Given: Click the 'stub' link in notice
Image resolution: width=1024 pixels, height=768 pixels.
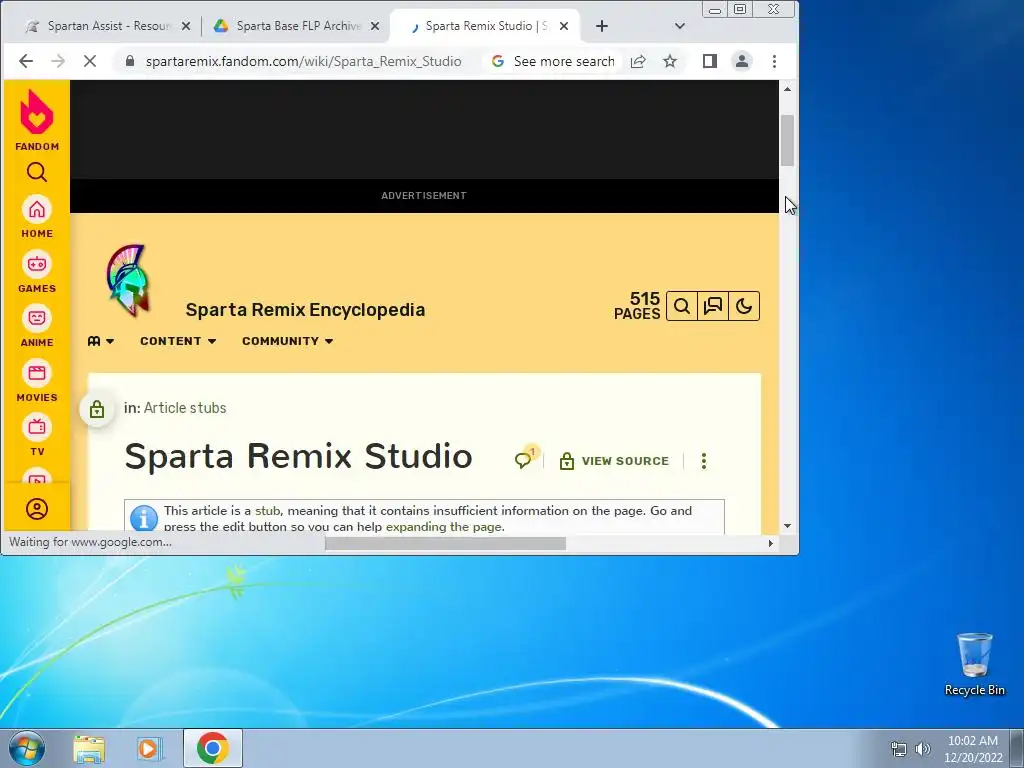Looking at the screenshot, I should [268, 511].
